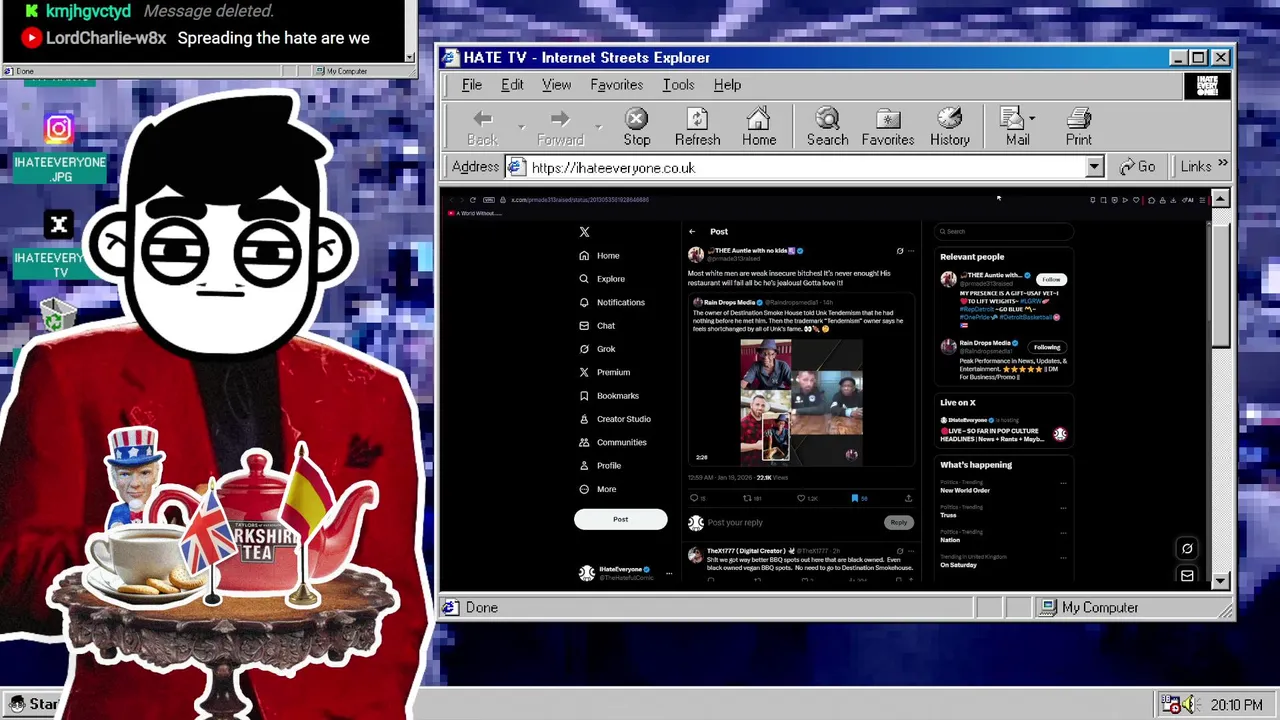
Task: Click the Forward toolbar button
Action: click(560, 128)
